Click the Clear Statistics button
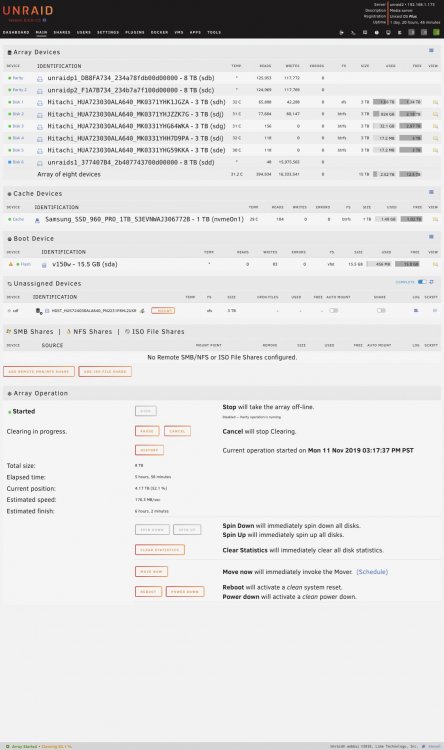This screenshot has width=444, height=750. (160, 550)
